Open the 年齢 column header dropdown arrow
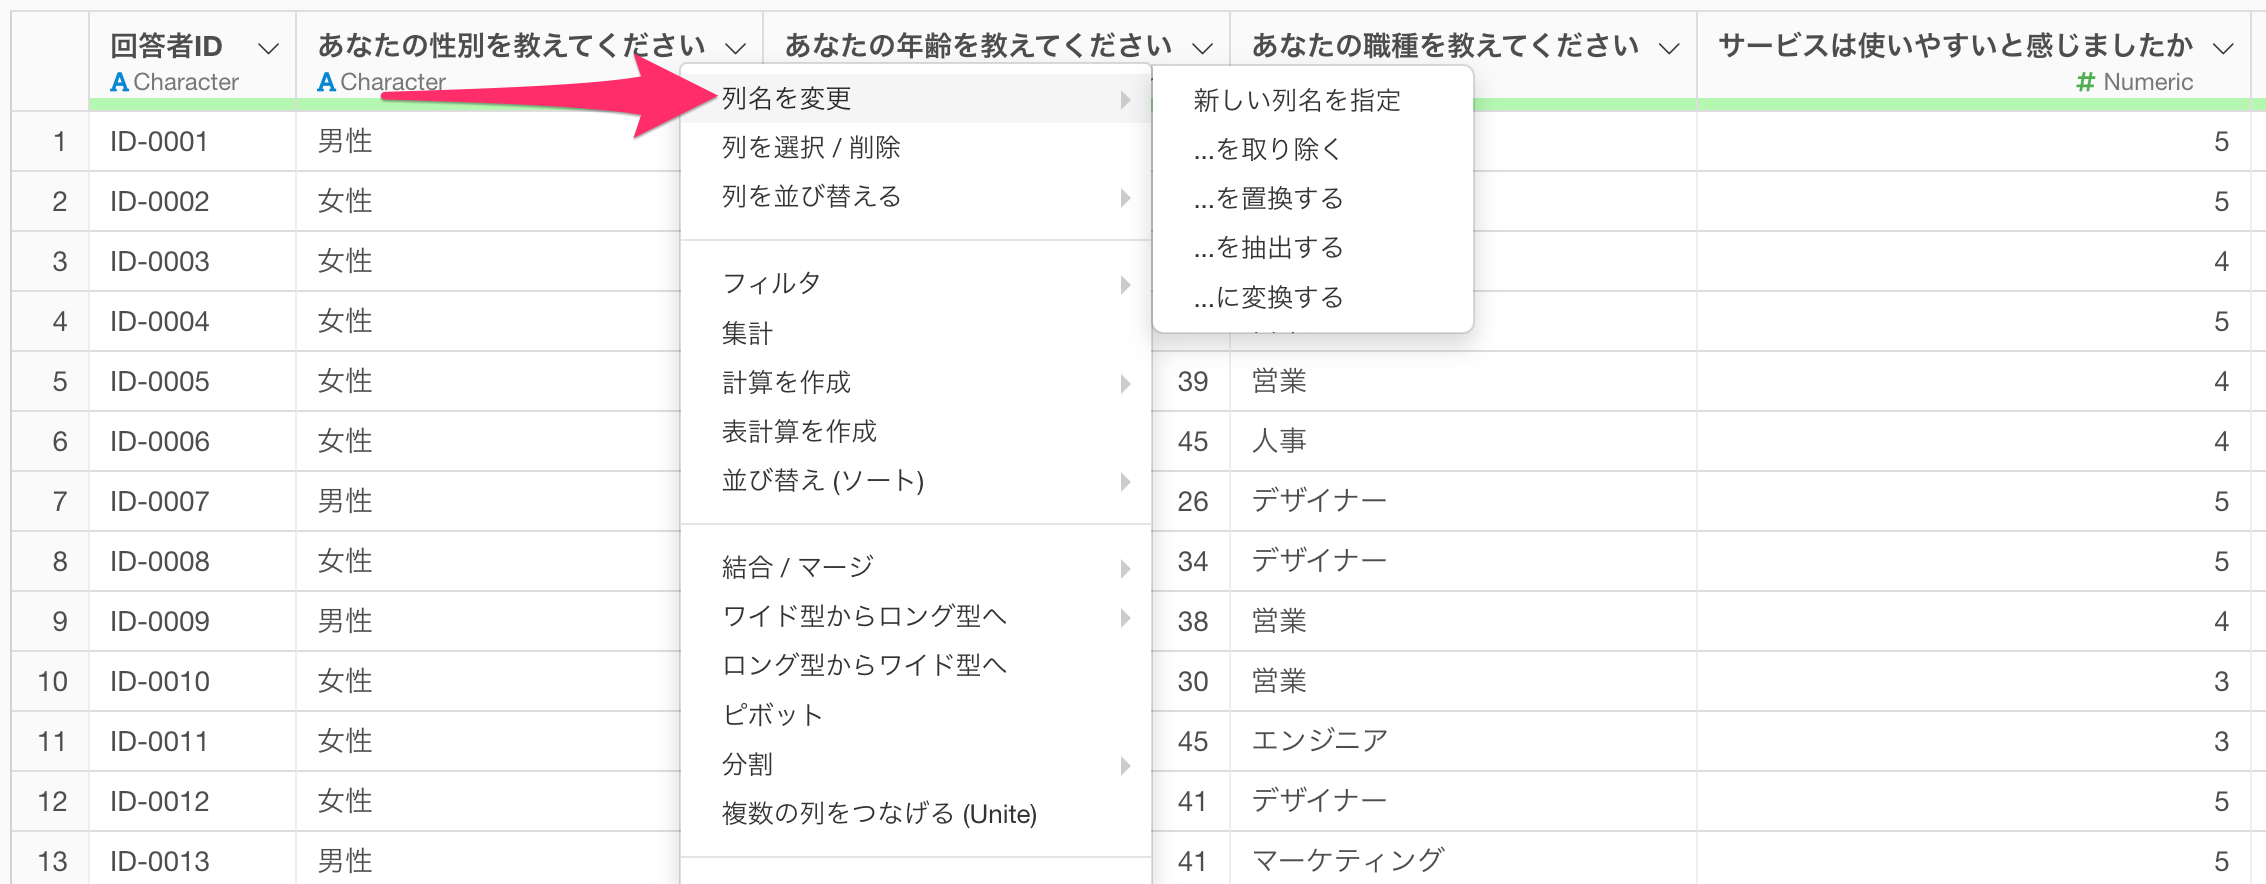 1202,47
